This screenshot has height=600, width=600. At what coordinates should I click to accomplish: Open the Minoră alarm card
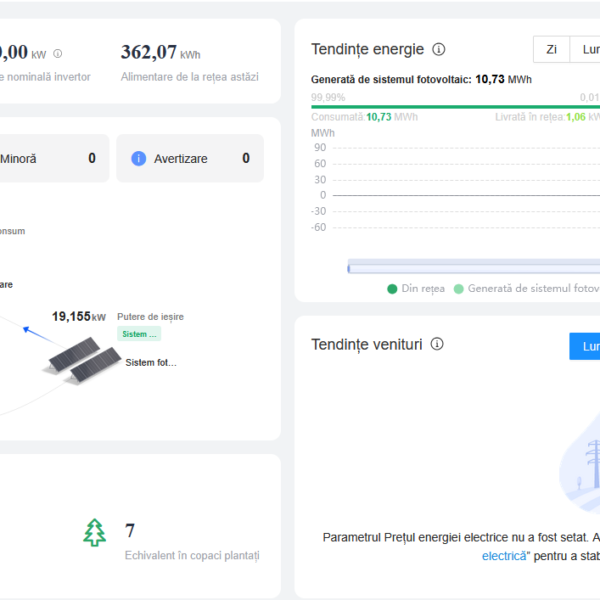coord(50,158)
